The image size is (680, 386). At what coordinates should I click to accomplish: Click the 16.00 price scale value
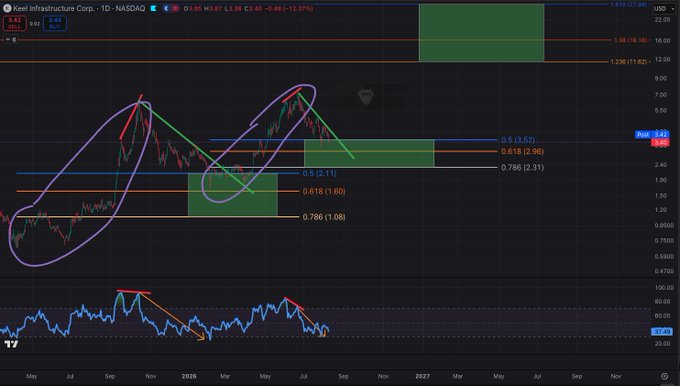click(x=662, y=40)
